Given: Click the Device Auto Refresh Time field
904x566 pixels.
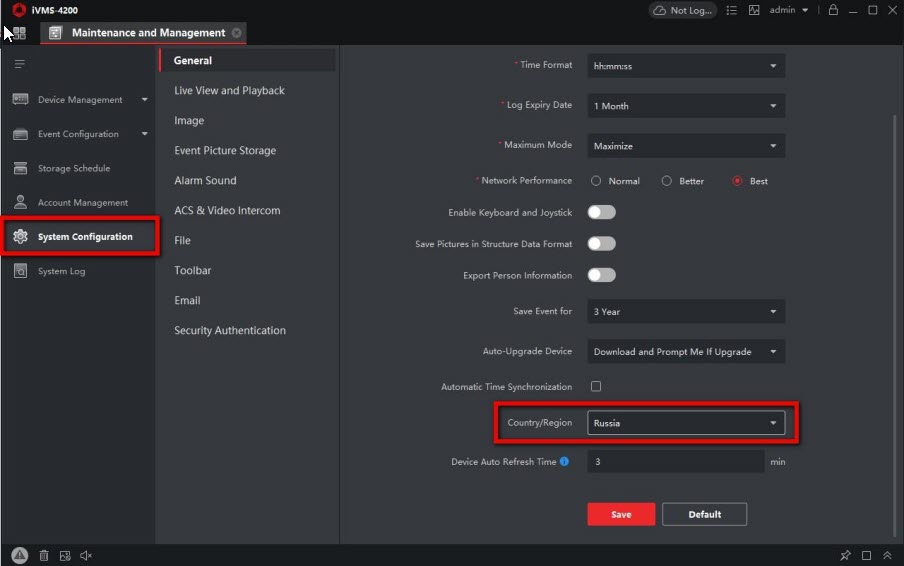Looking at the screenshot, I should 675,462.
